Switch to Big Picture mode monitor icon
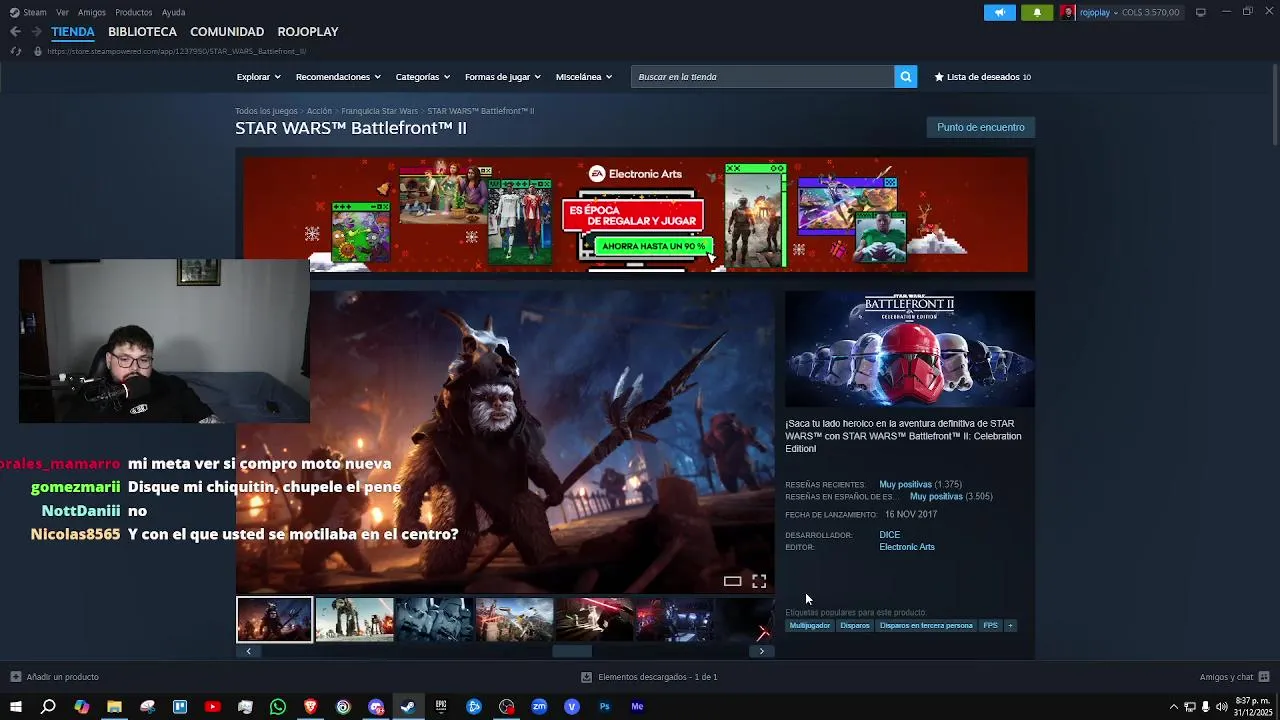This screenshot has width=1280, height=720. pyautogui.click(x=1201, y=12)
